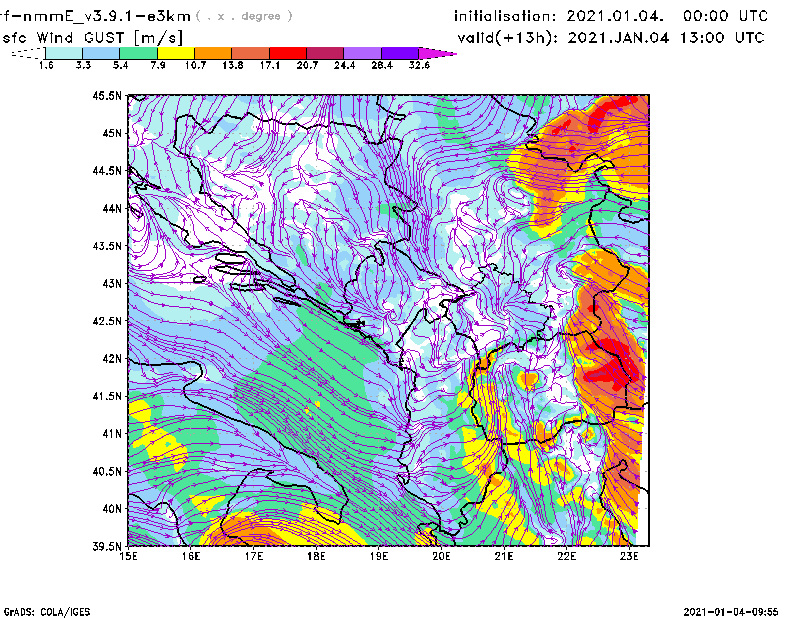Click the 20E longitude label
Viewport: 800px width, 618px height.
(x=441, y=556)
